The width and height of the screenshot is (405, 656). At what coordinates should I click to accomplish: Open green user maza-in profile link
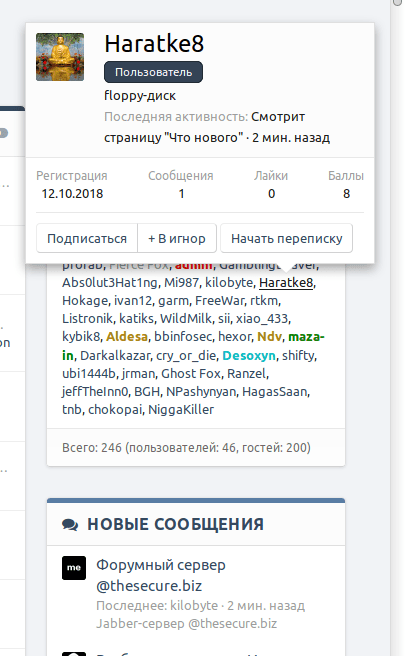[x=306, y=337]
